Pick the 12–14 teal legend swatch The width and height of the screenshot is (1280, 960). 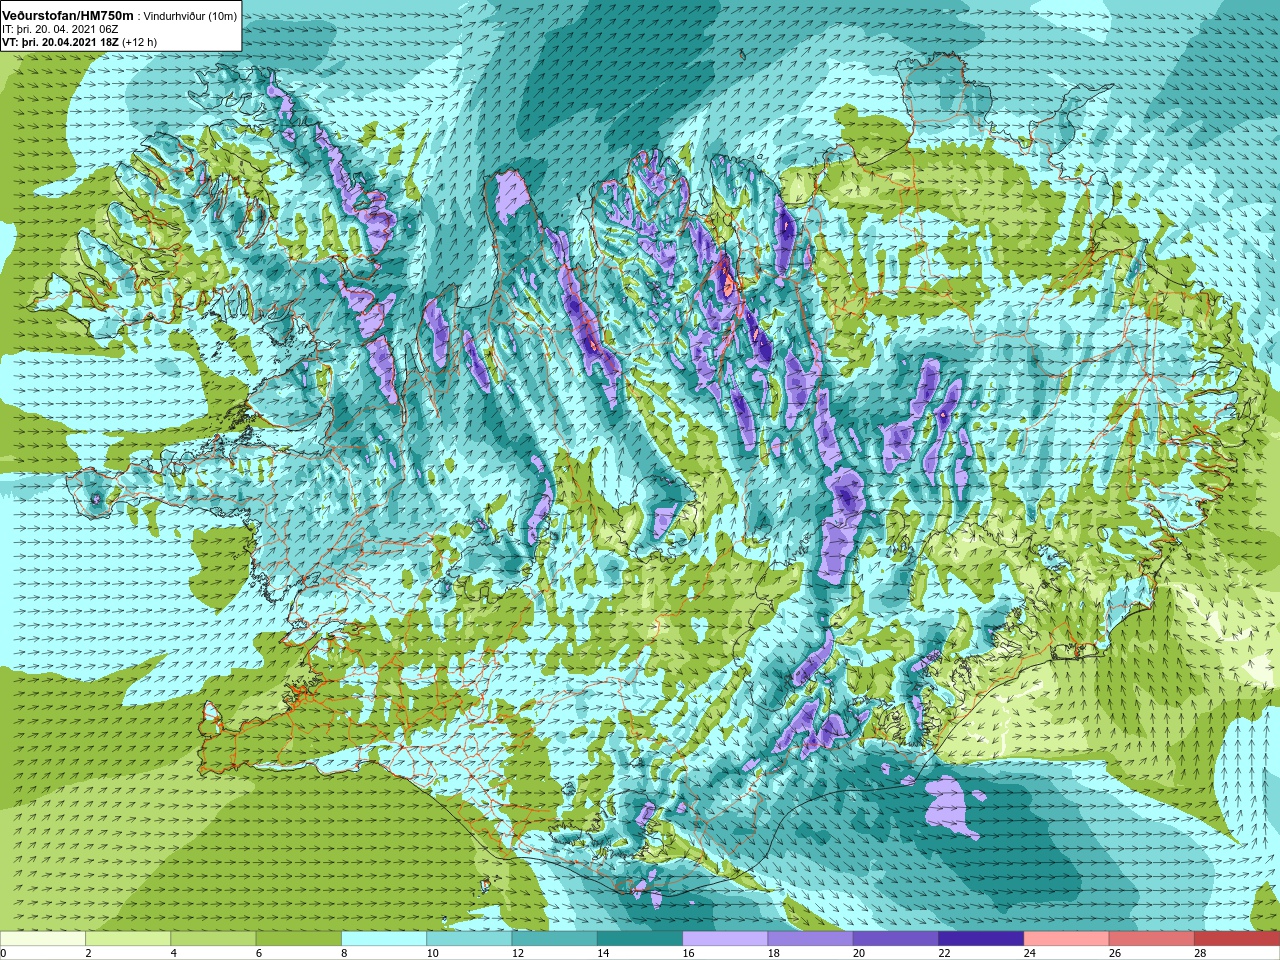[x=554, y=939]
